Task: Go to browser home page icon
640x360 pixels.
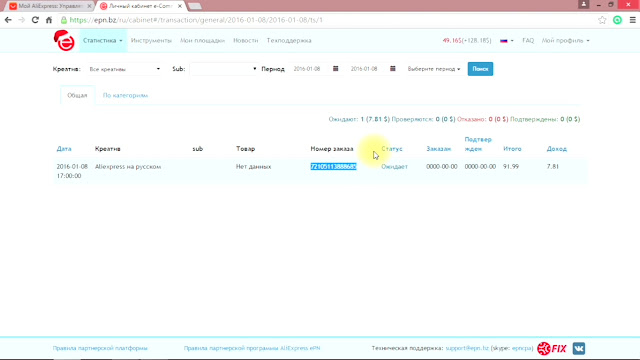Action: point(49,20)
